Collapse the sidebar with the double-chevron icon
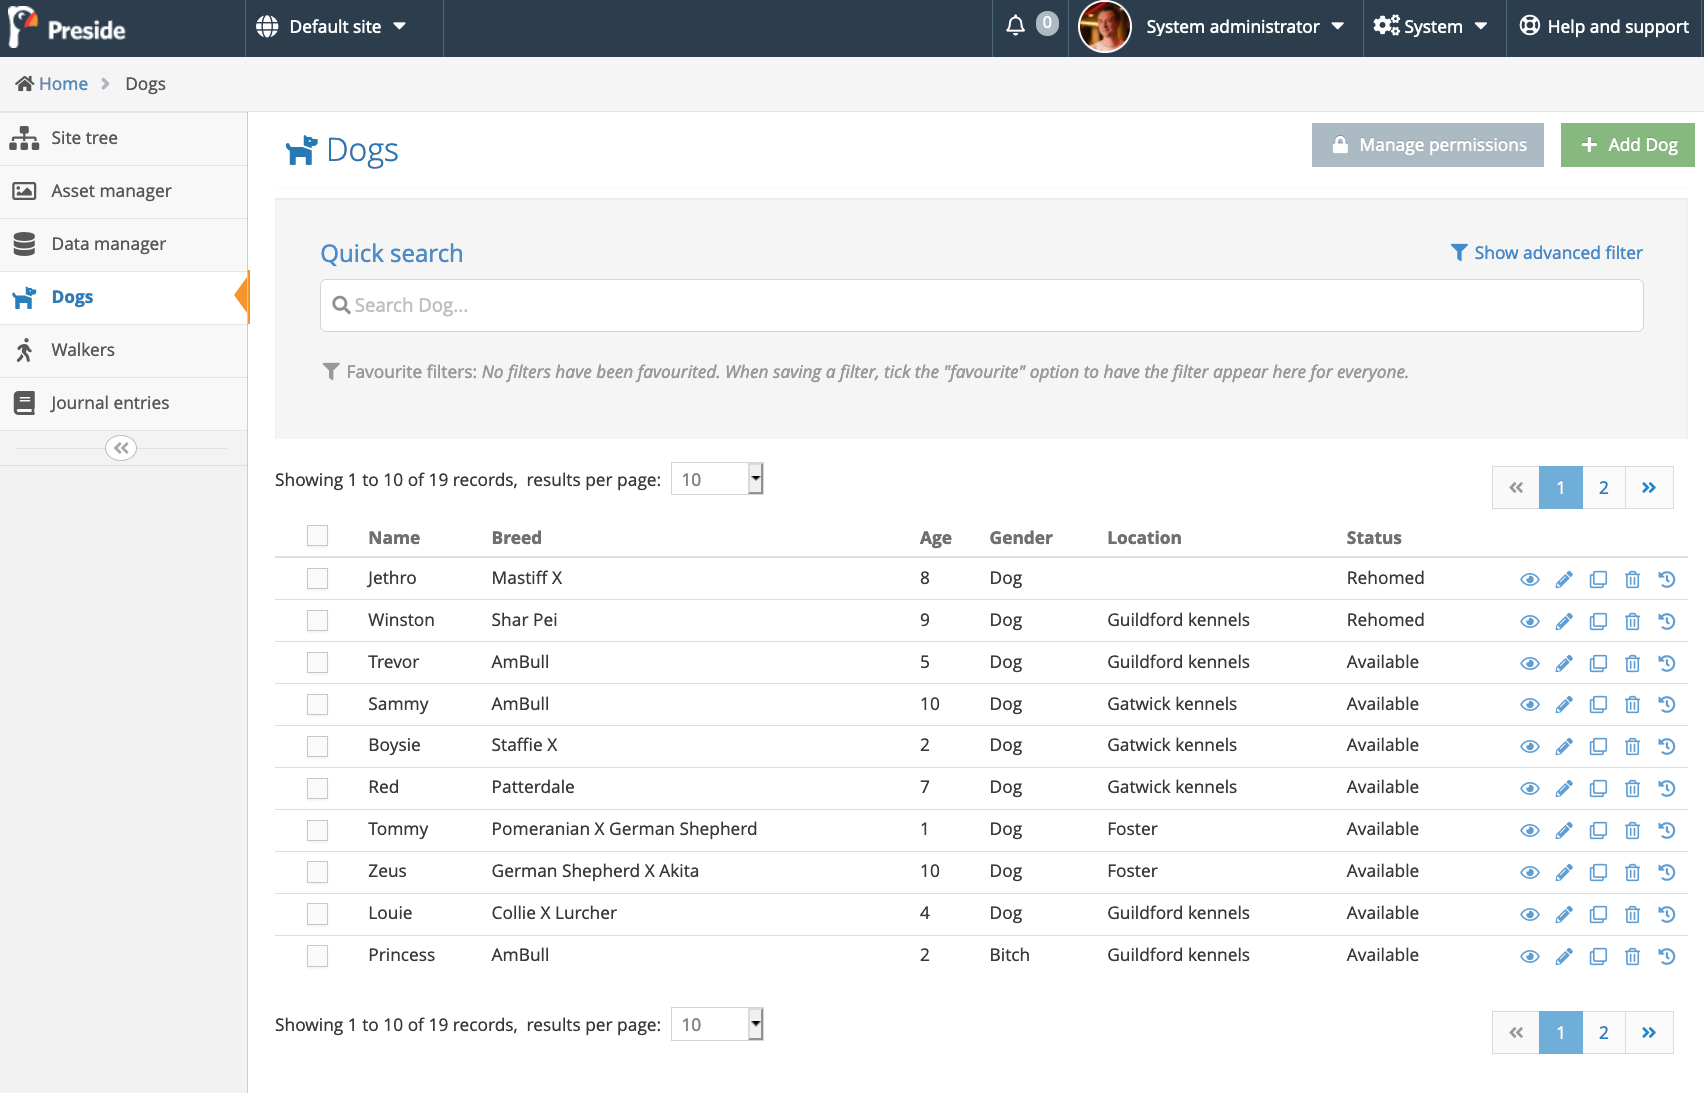The width and height of the screenshot is (1704, 1093). point(121,448)
